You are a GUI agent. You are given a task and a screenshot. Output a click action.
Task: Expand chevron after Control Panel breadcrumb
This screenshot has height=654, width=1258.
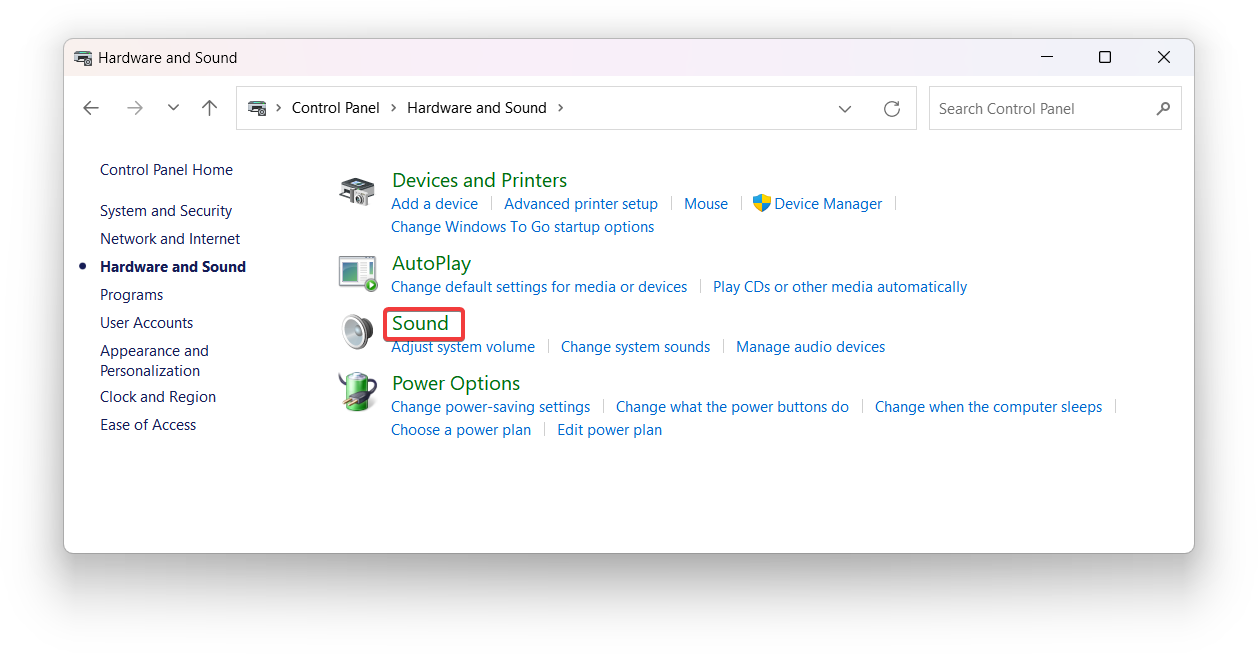(x=393, y=108)
